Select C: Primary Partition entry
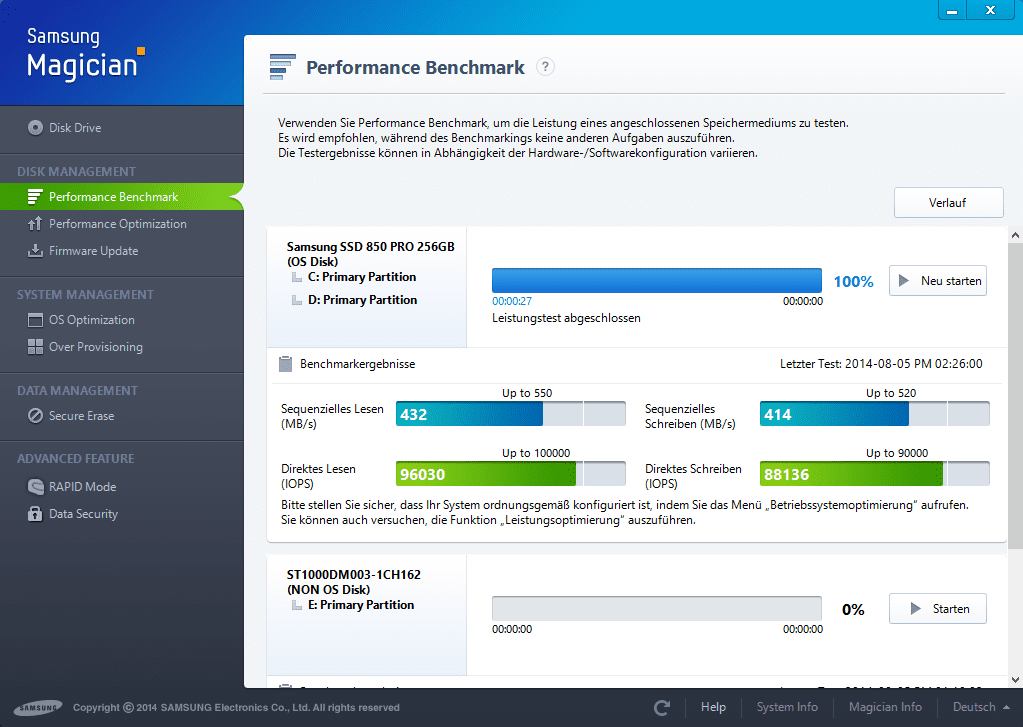The image size is (1023, 727). pos(361,277)
